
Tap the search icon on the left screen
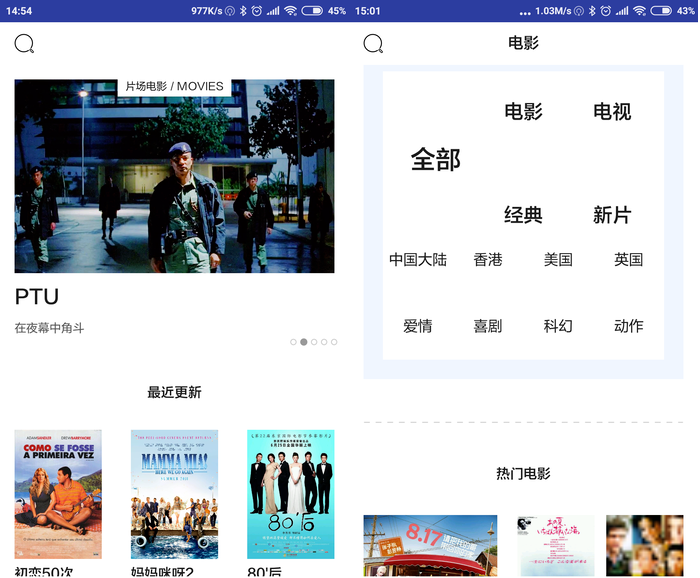(24, 44)
